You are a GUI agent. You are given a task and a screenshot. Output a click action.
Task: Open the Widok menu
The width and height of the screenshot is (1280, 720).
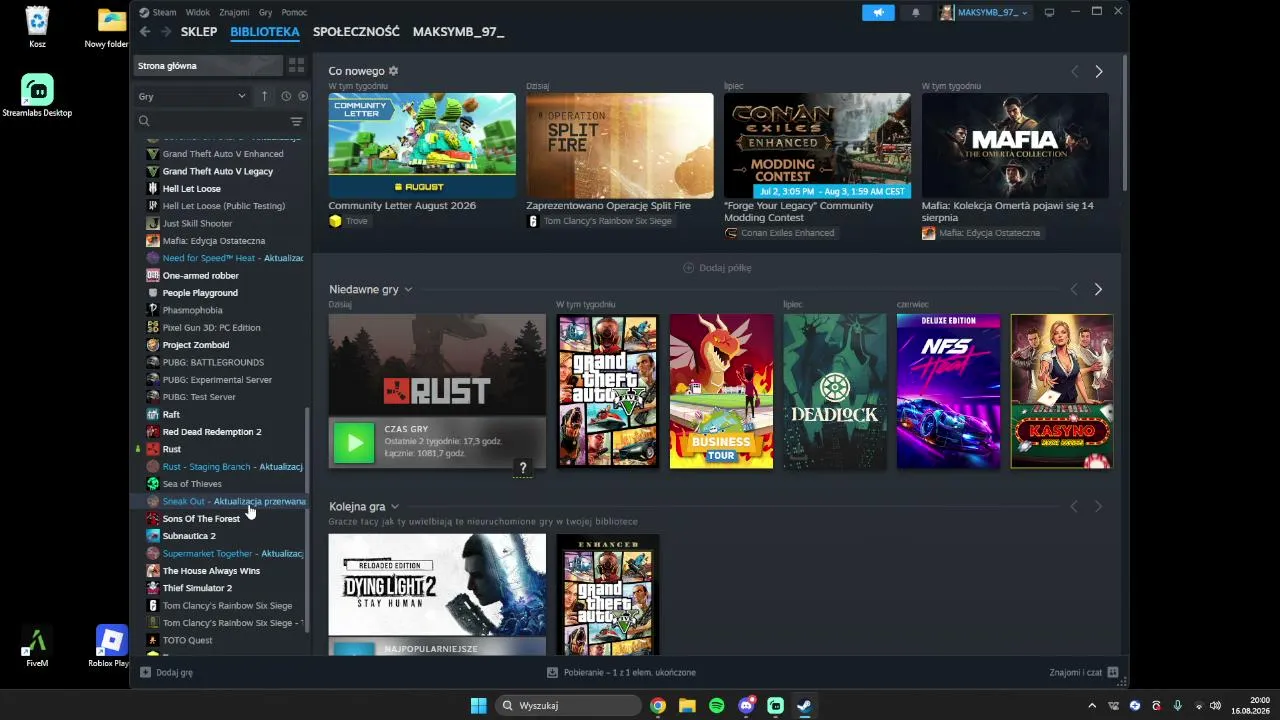(199, 12)
